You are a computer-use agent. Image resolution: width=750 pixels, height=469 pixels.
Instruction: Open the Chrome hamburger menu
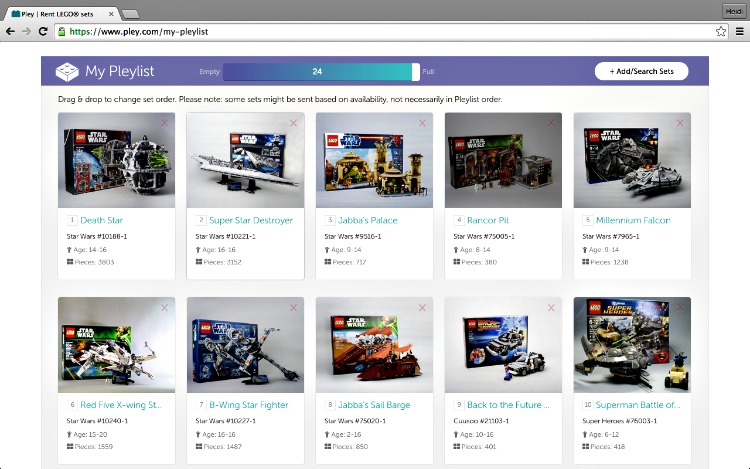tap(739, 32)
